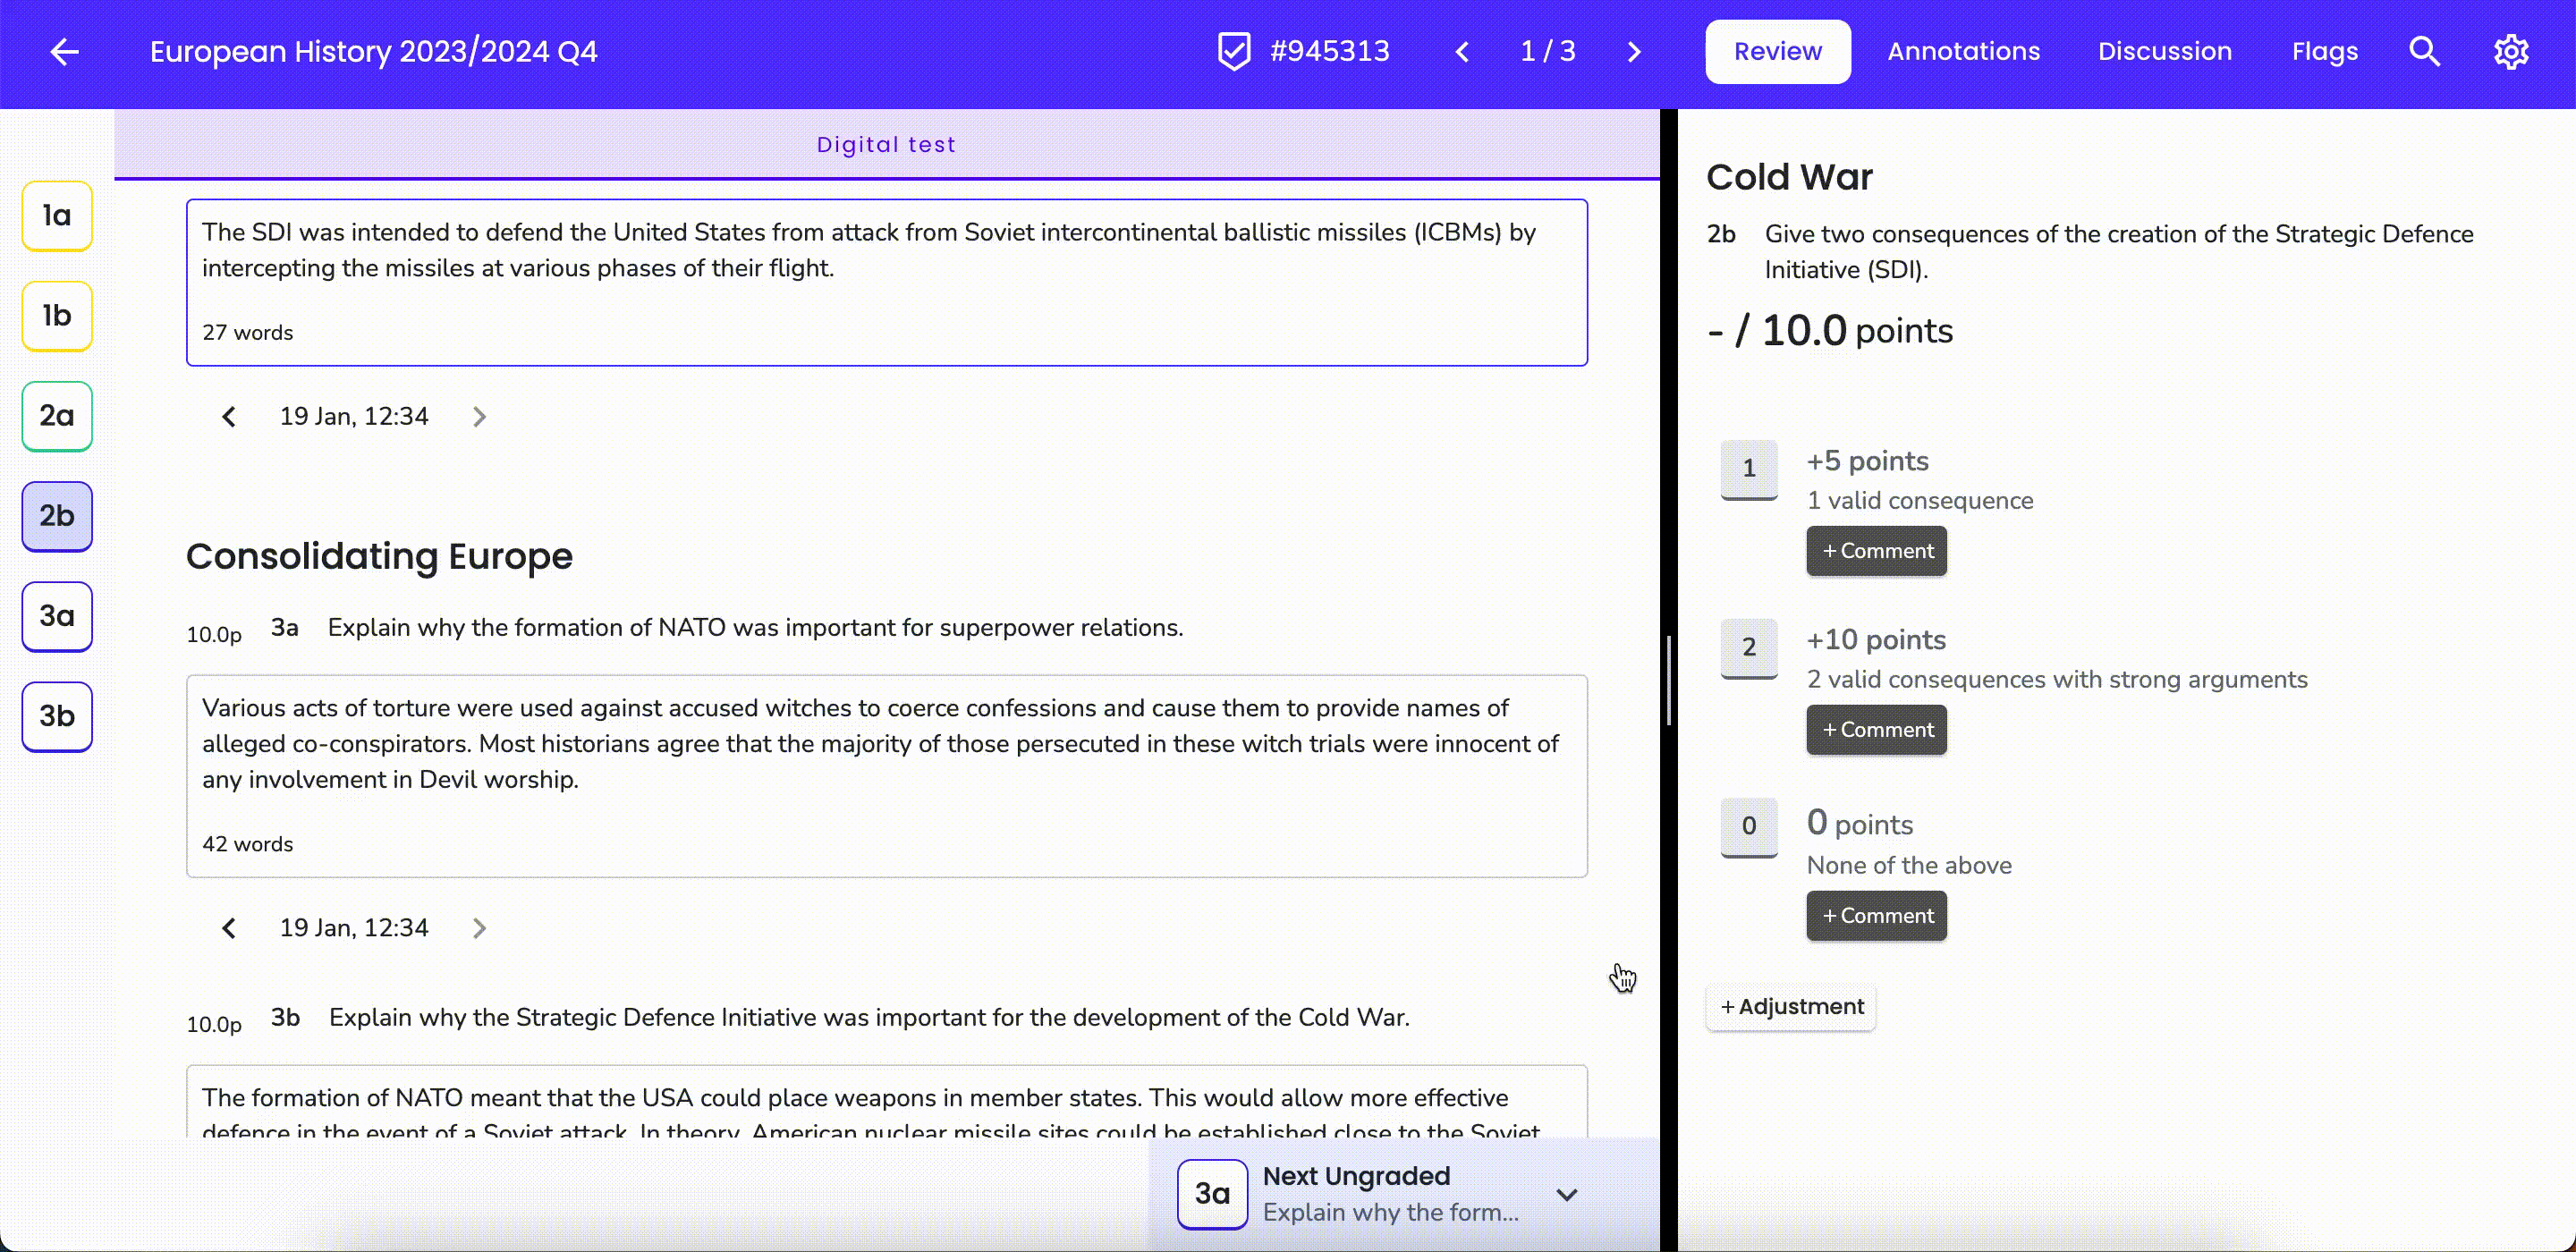The height and width of the screenshot is (1252, 2576).
Task: Add comment to 2 valid consequences criterion
Action: 1876,730
